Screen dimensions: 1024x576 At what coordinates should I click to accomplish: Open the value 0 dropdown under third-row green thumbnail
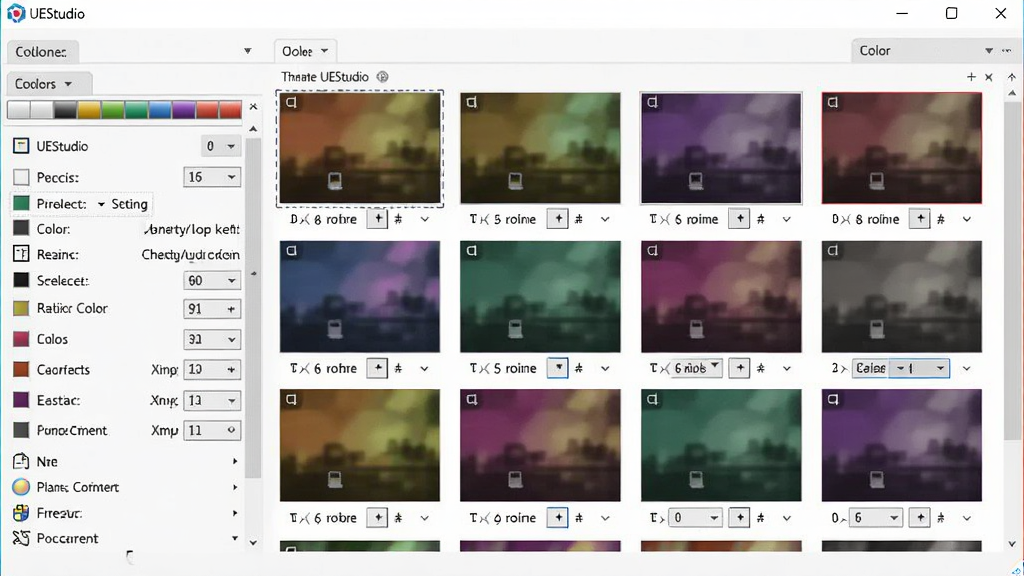[696, 518]
